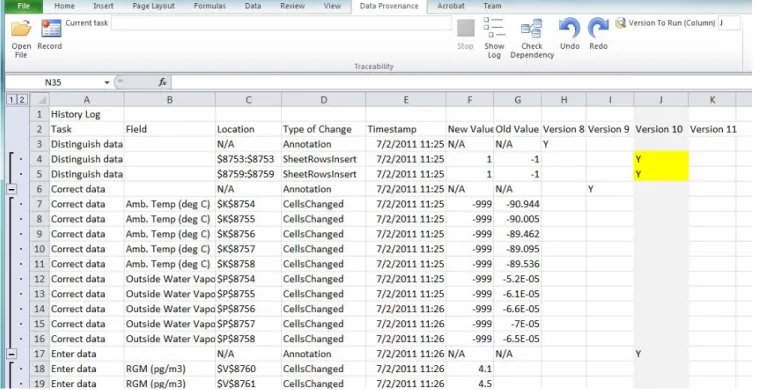The width and height of the screenshot is (758, 390).
Task: Click the $8759:$8759 location cell
Action: click(x=248, y=174)
